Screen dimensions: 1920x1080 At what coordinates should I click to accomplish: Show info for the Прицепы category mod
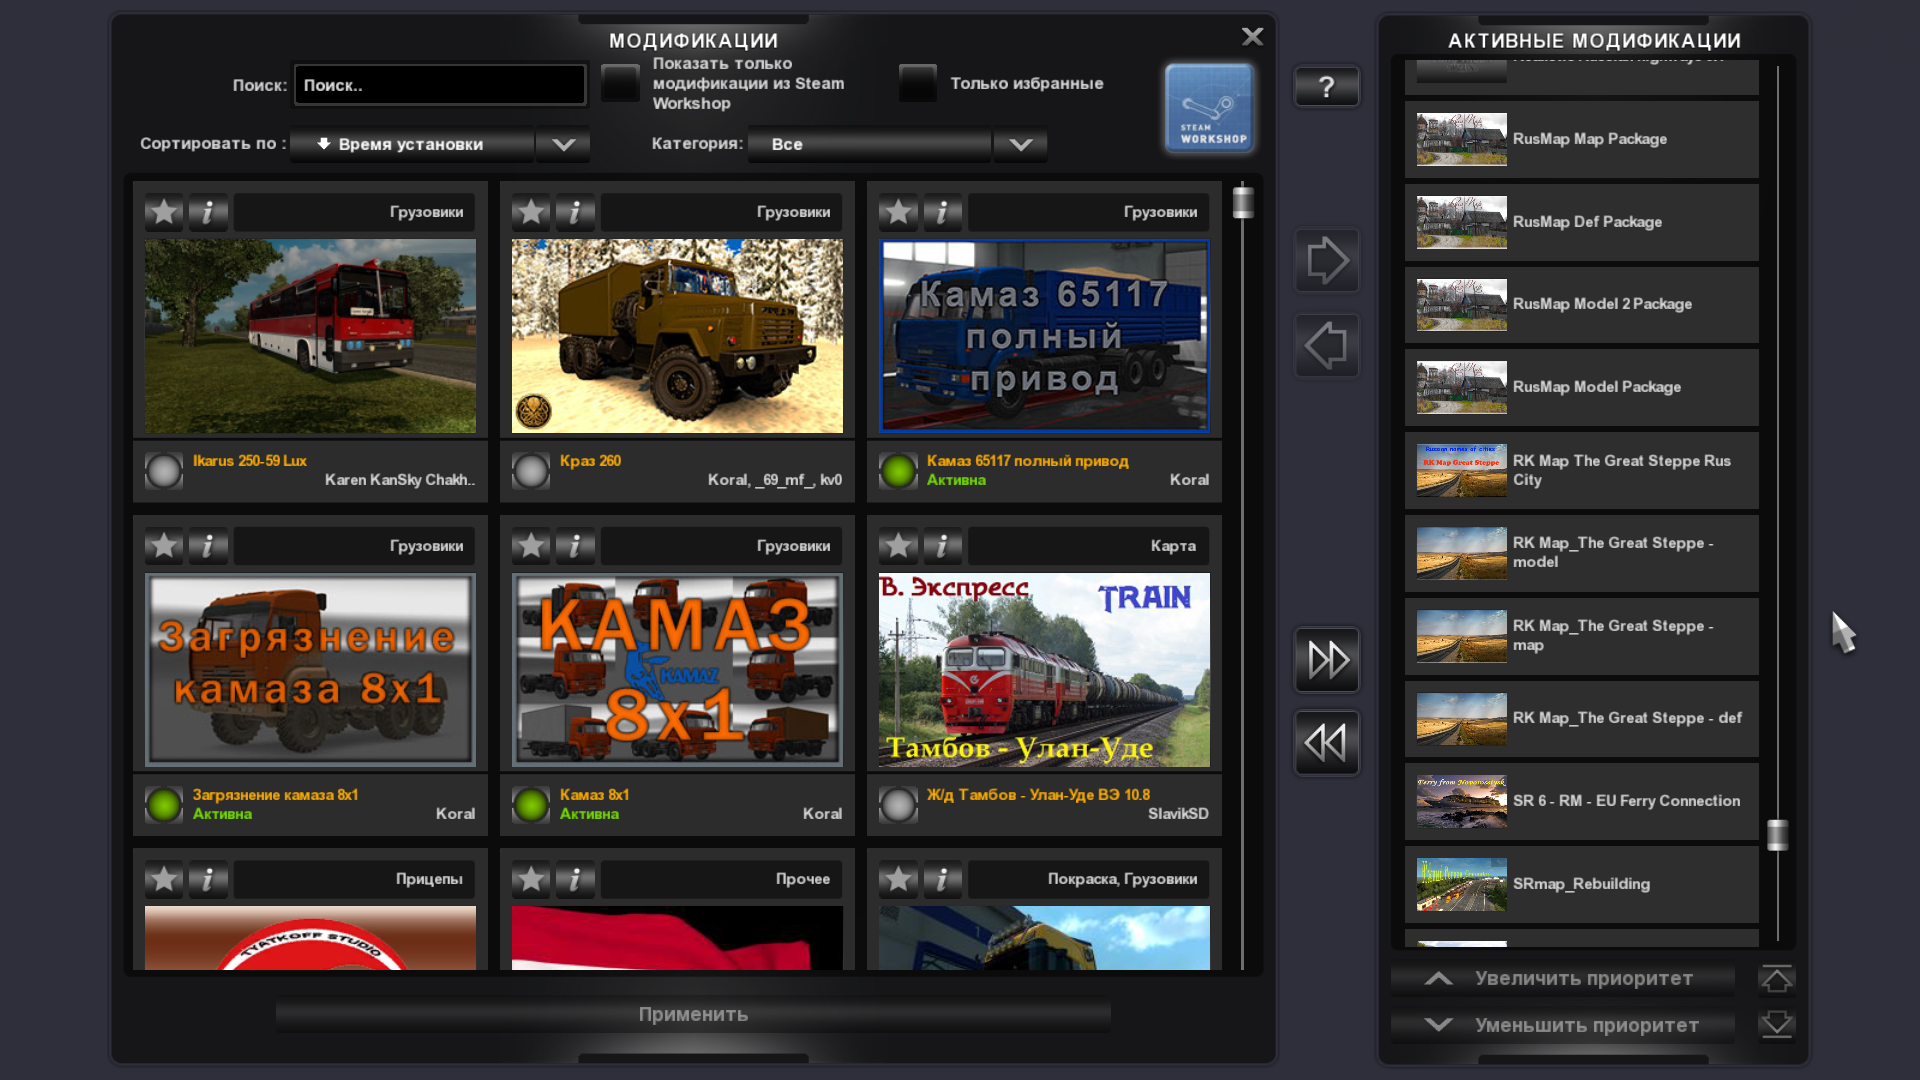208,879
